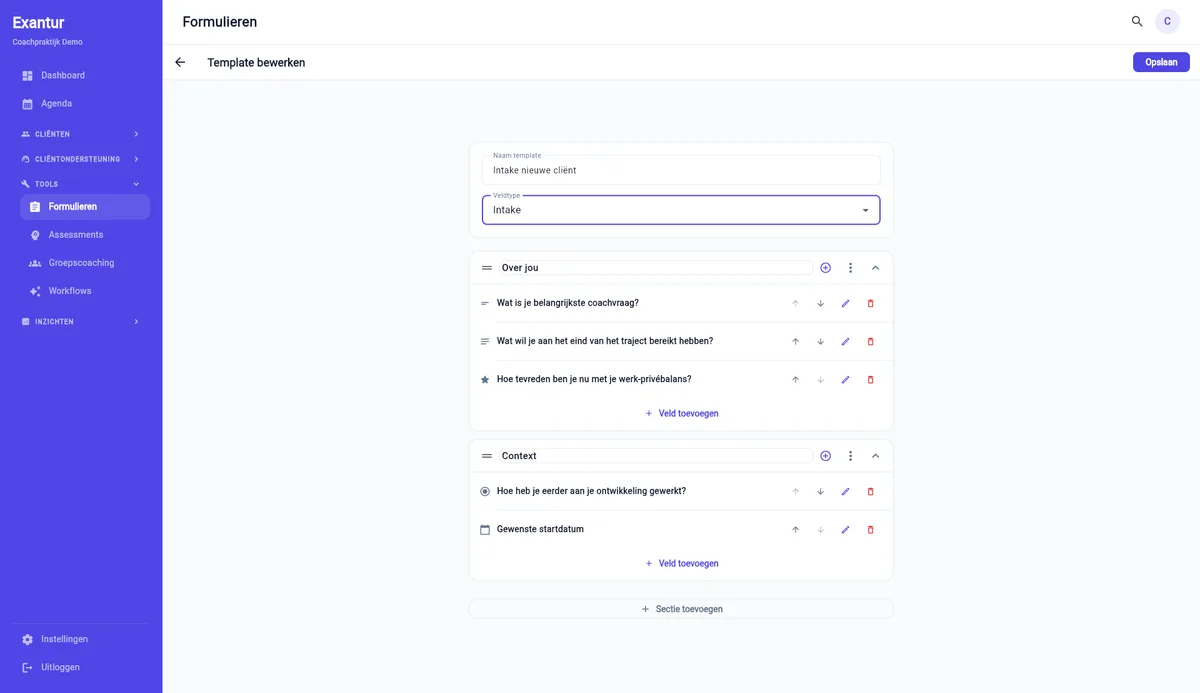Screen dimensions: 1200x693
Task: Click the Dashboard grid icon
Action: coord(27,75)
